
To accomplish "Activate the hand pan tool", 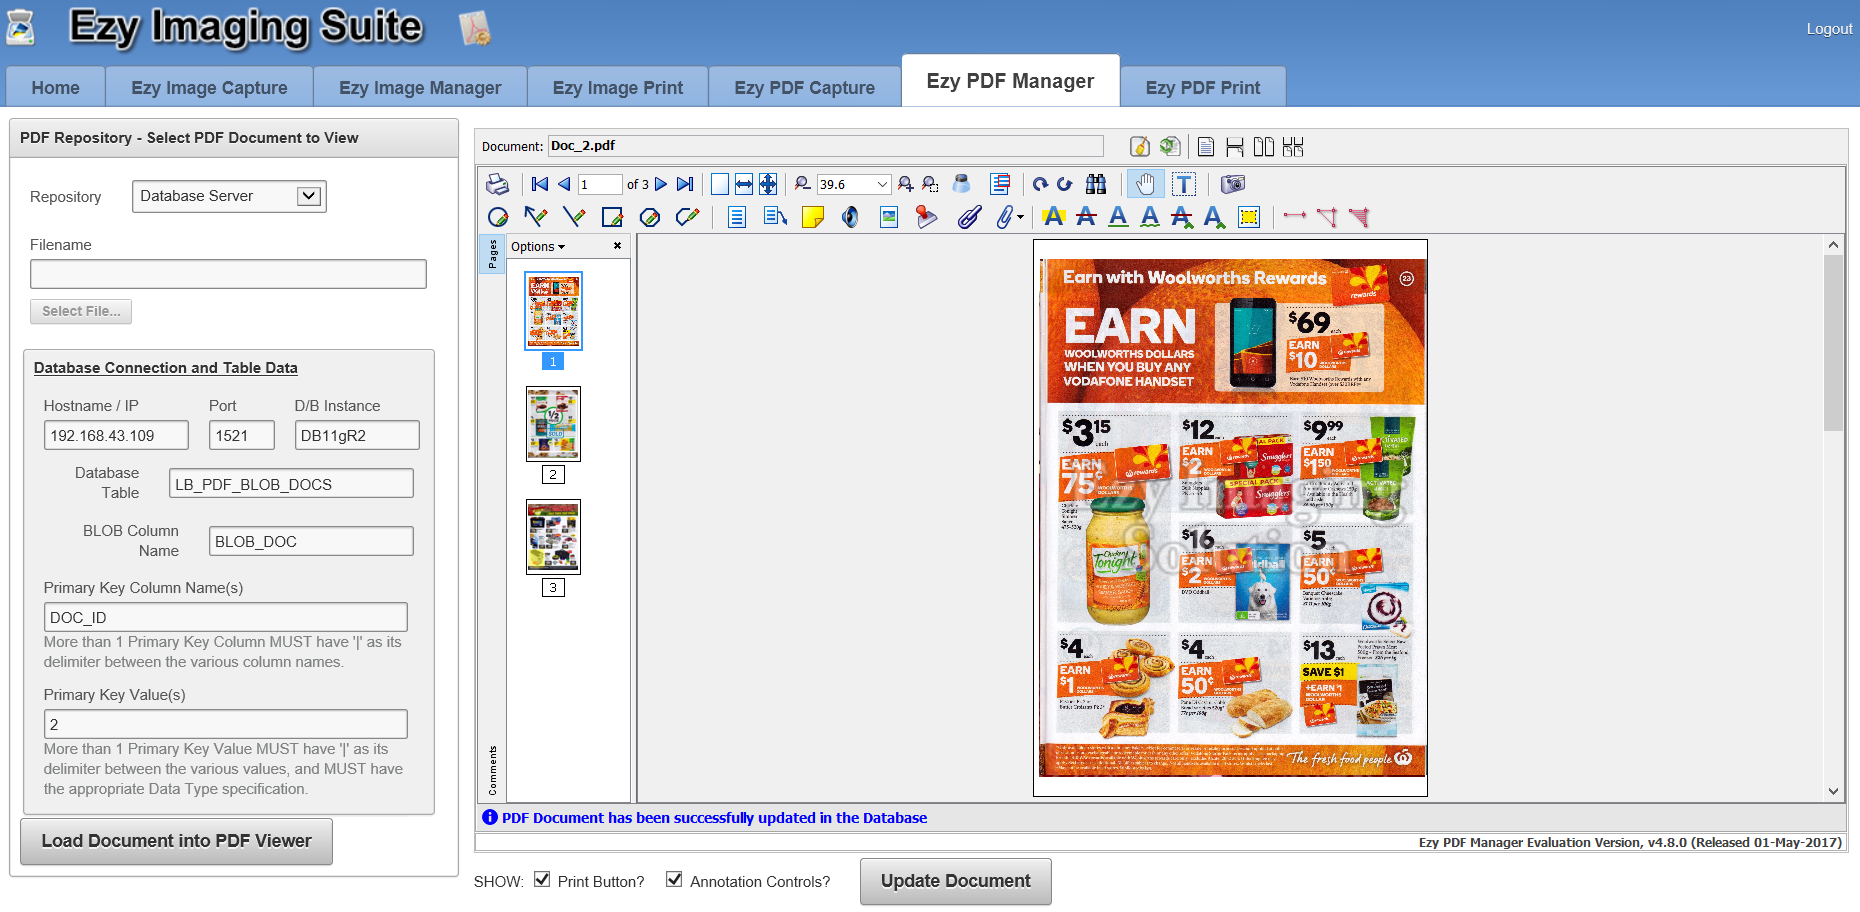I will [1145, 184].
